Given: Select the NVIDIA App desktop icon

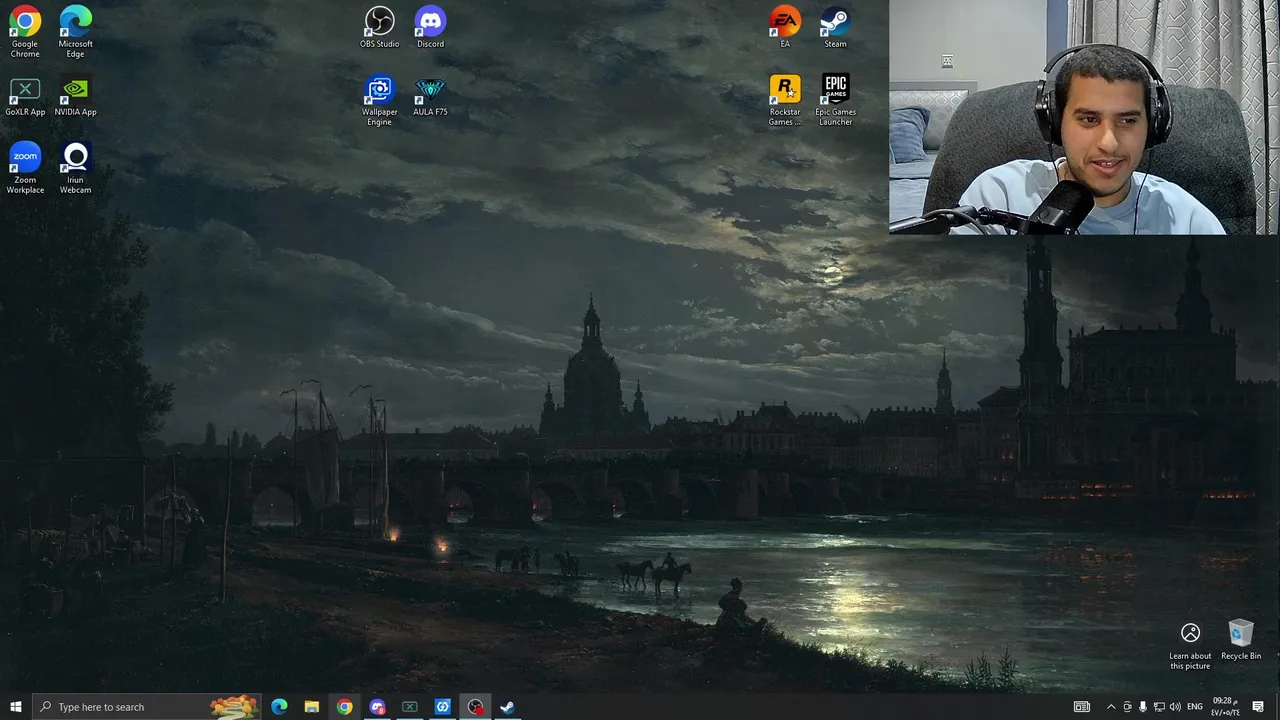Looking at the screenshot, I should tap(75, 98).
